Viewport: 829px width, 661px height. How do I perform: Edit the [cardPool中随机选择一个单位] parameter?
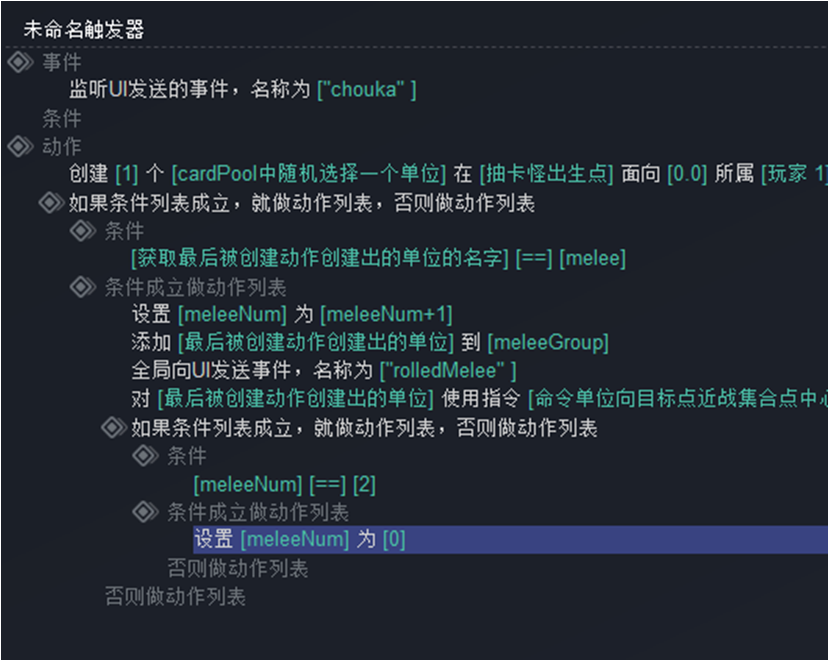click(x=309, y=174)
